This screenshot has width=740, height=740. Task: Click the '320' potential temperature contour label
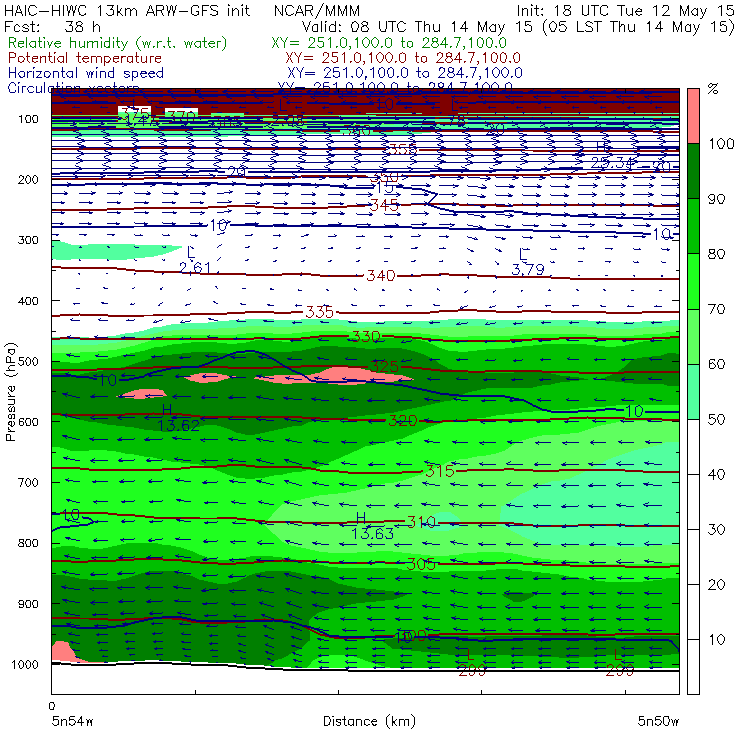(x=403, y=420)
